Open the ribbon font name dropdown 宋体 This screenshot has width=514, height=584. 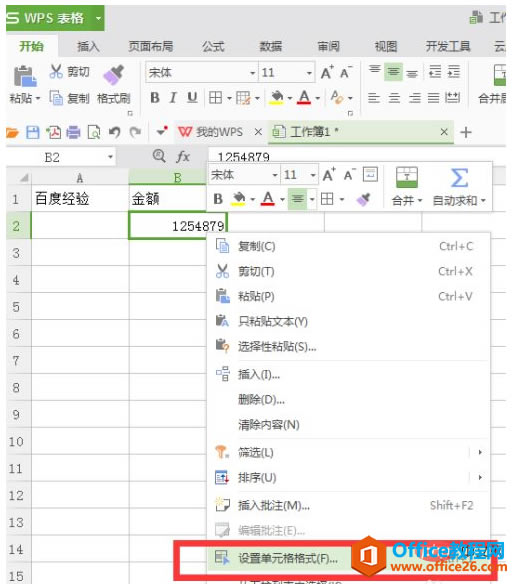coord(253,73)
